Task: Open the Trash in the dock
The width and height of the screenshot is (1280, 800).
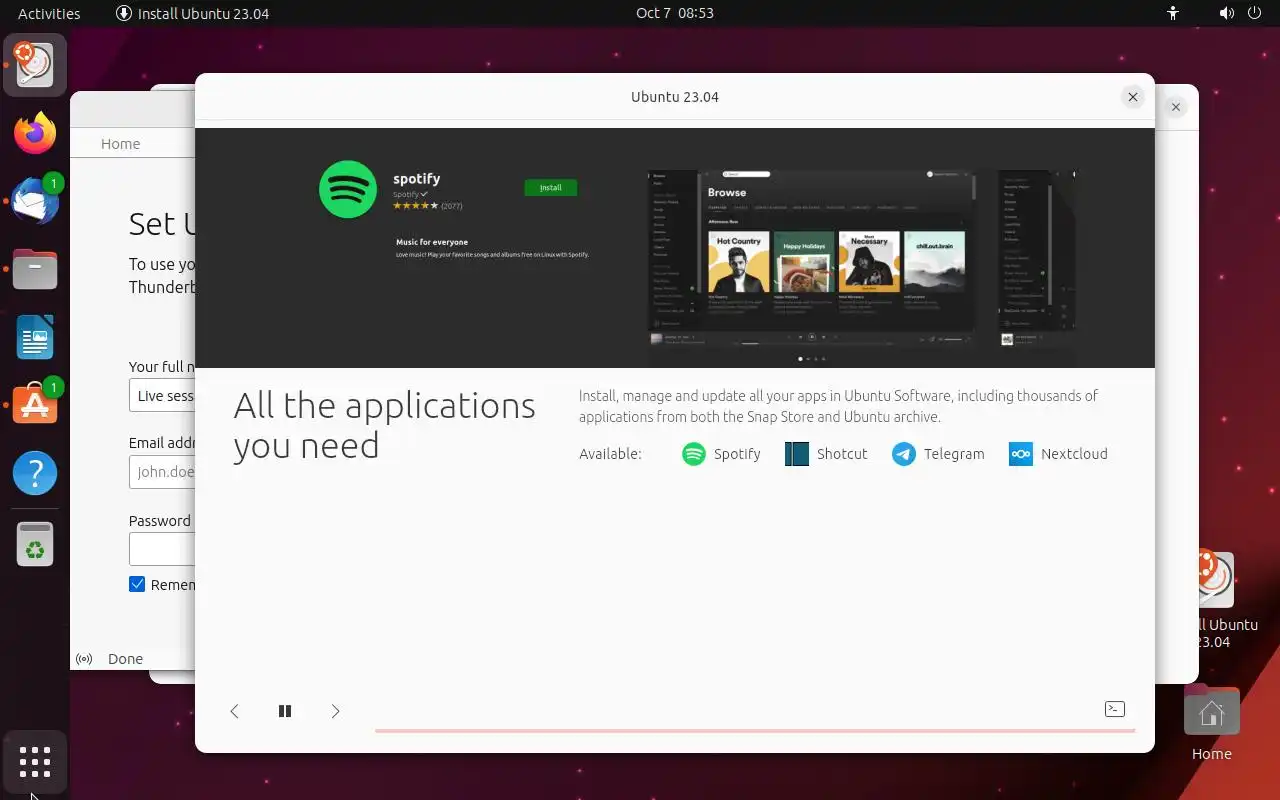Action: [x=35, y=544]
